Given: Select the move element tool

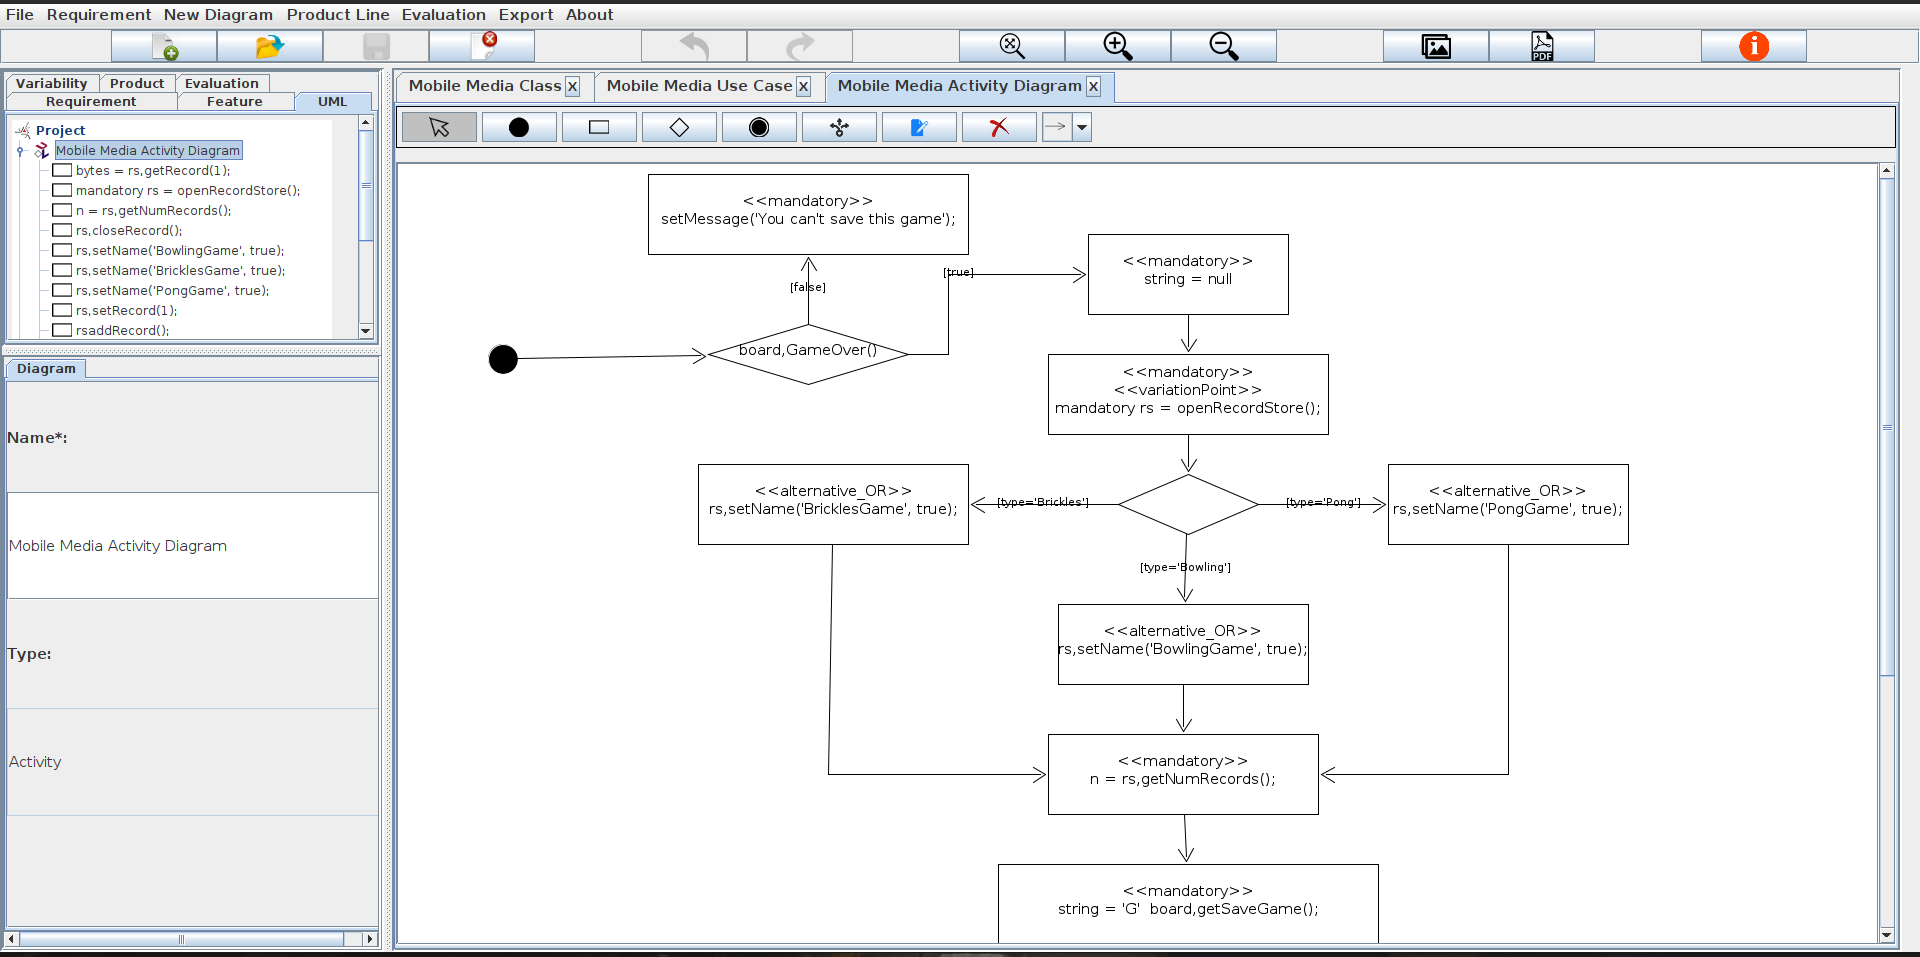Looking at the screenshot, I should click(x=839, y=127).
